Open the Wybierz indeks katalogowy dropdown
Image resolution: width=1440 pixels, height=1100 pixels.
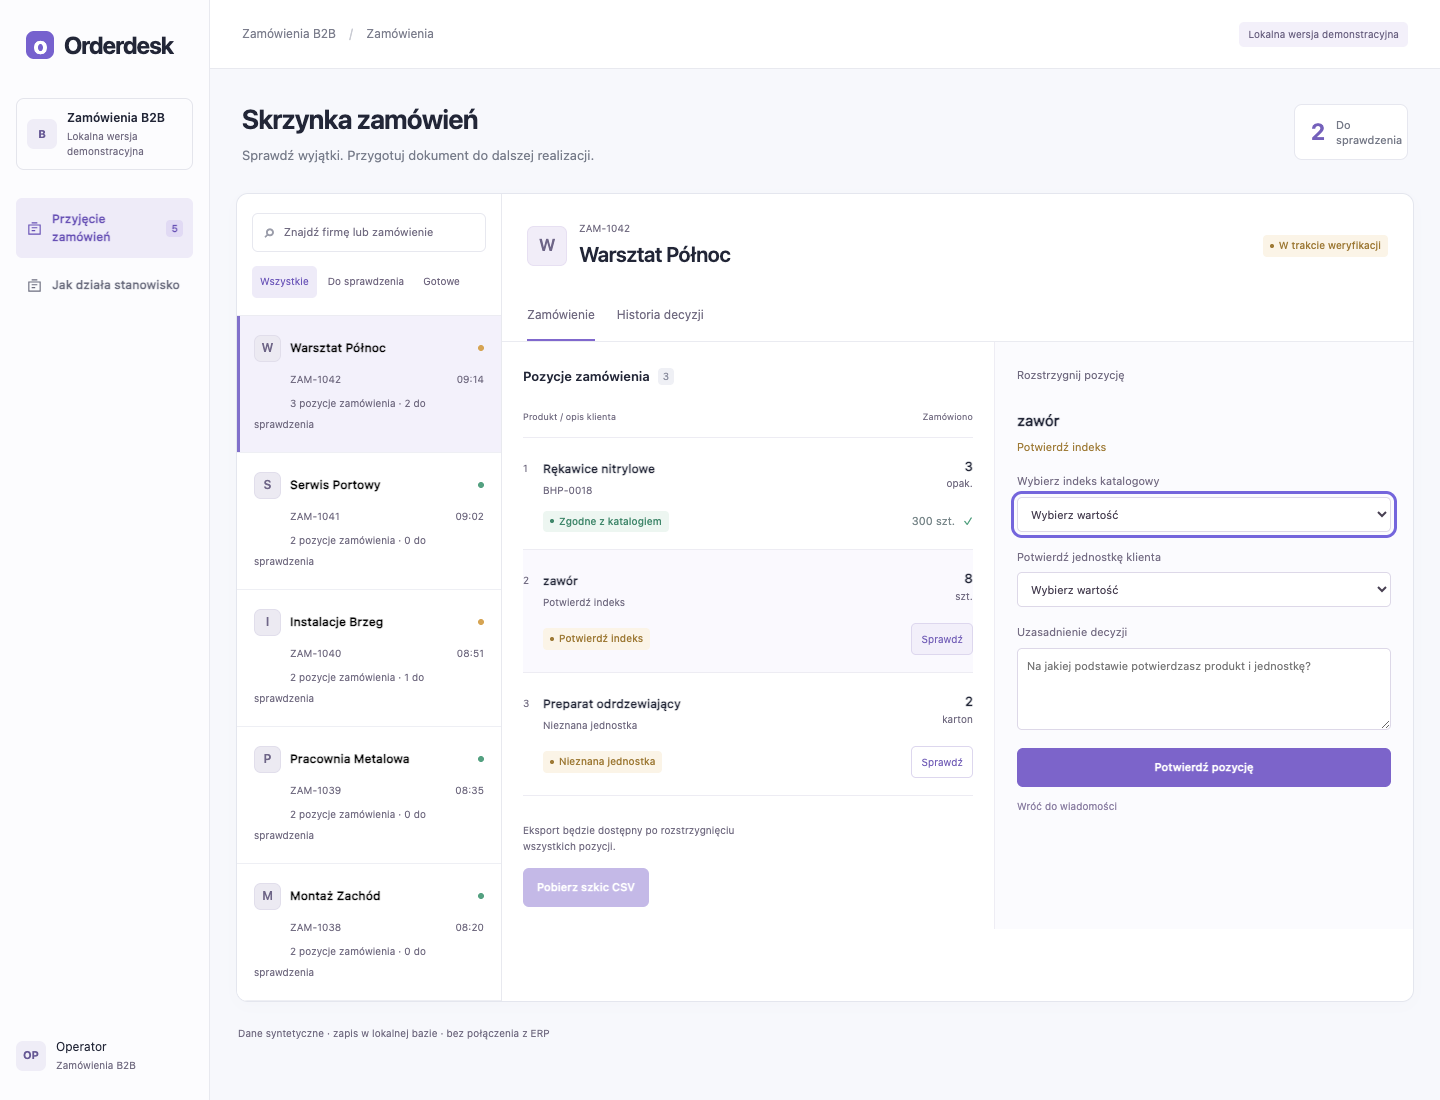point(1204,515)
